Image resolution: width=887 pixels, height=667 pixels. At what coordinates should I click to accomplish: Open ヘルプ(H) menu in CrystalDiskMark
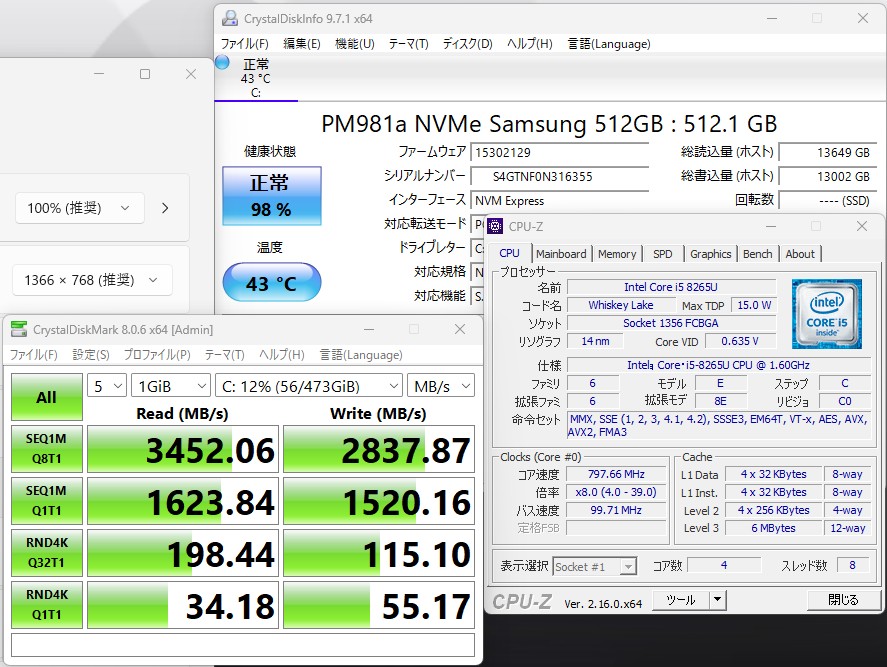tap(281, 355)
